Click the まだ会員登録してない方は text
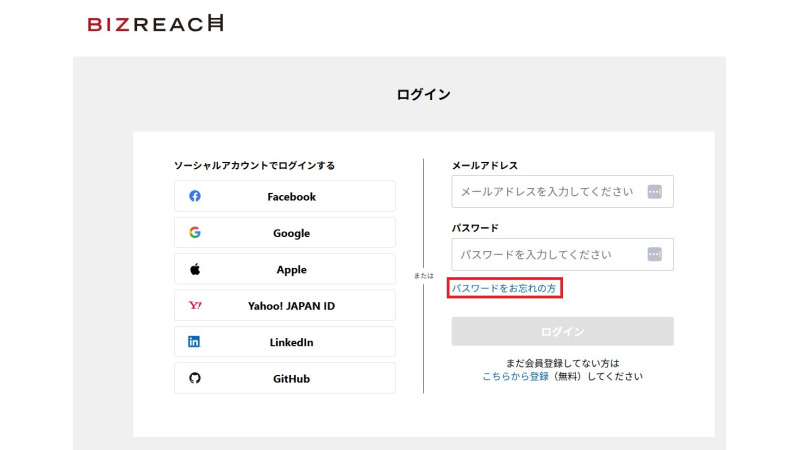 562,363
